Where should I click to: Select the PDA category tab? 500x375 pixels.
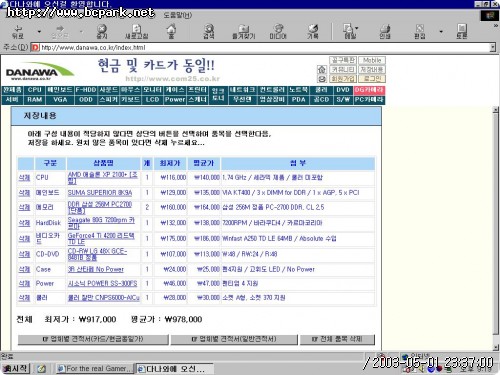pos(298,100)
